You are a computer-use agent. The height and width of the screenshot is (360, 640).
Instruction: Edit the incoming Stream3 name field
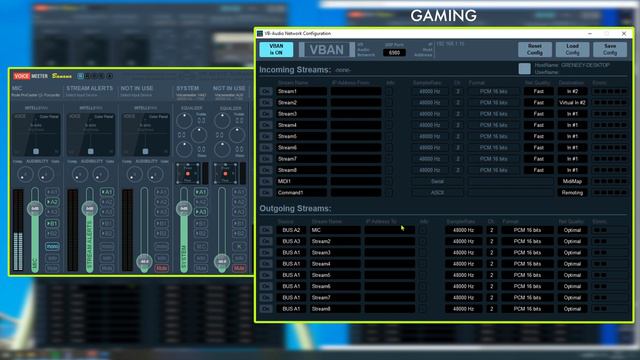(301, 114)
